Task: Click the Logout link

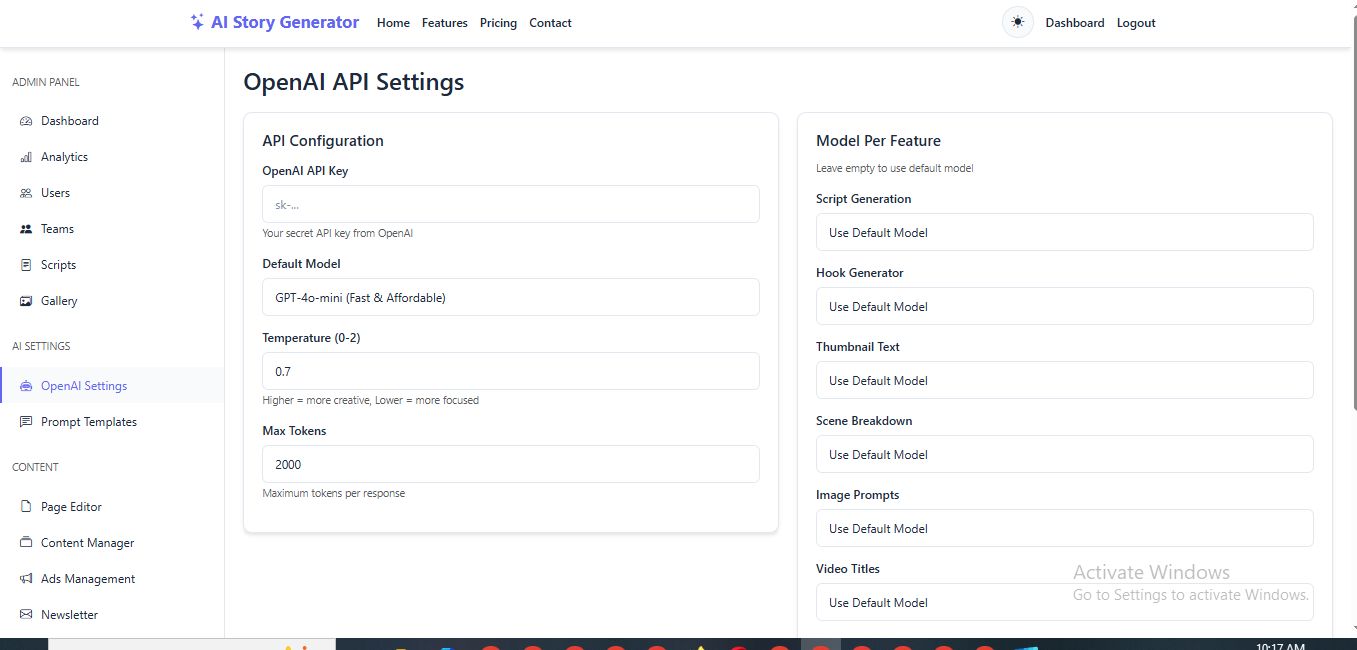Action: pos(1135,23)
